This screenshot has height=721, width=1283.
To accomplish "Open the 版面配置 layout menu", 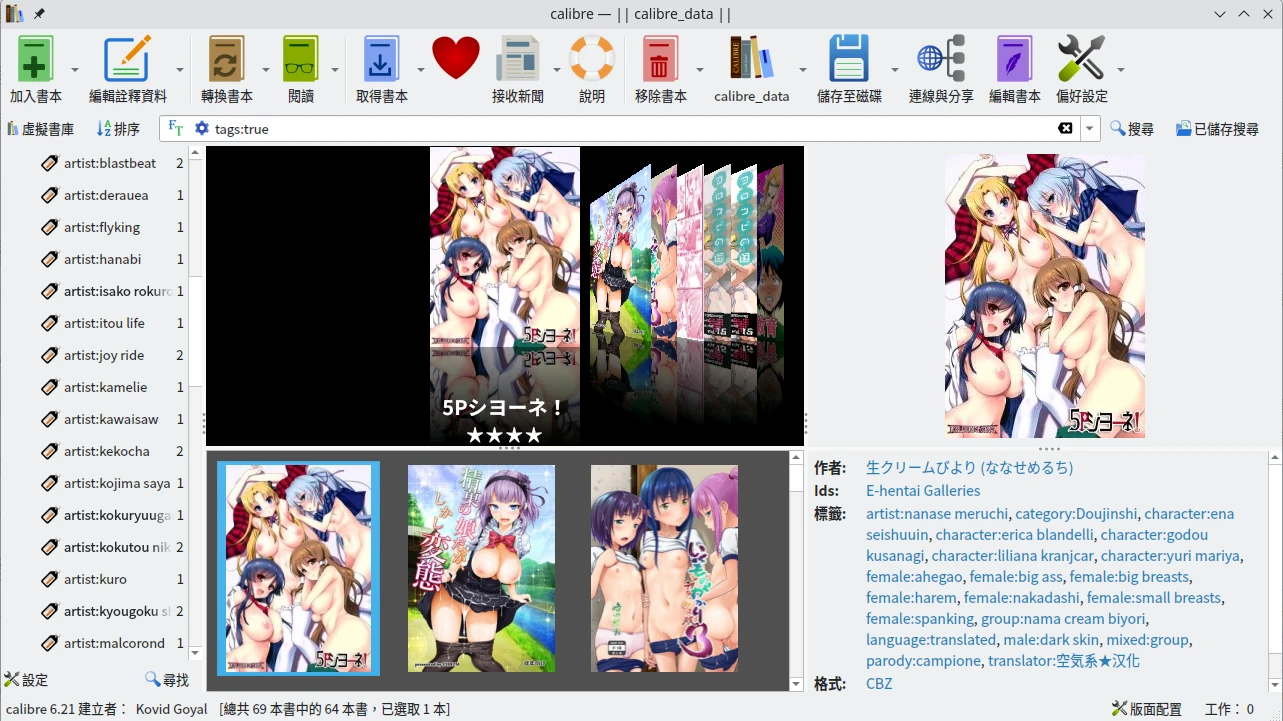I will [1147, 709].
